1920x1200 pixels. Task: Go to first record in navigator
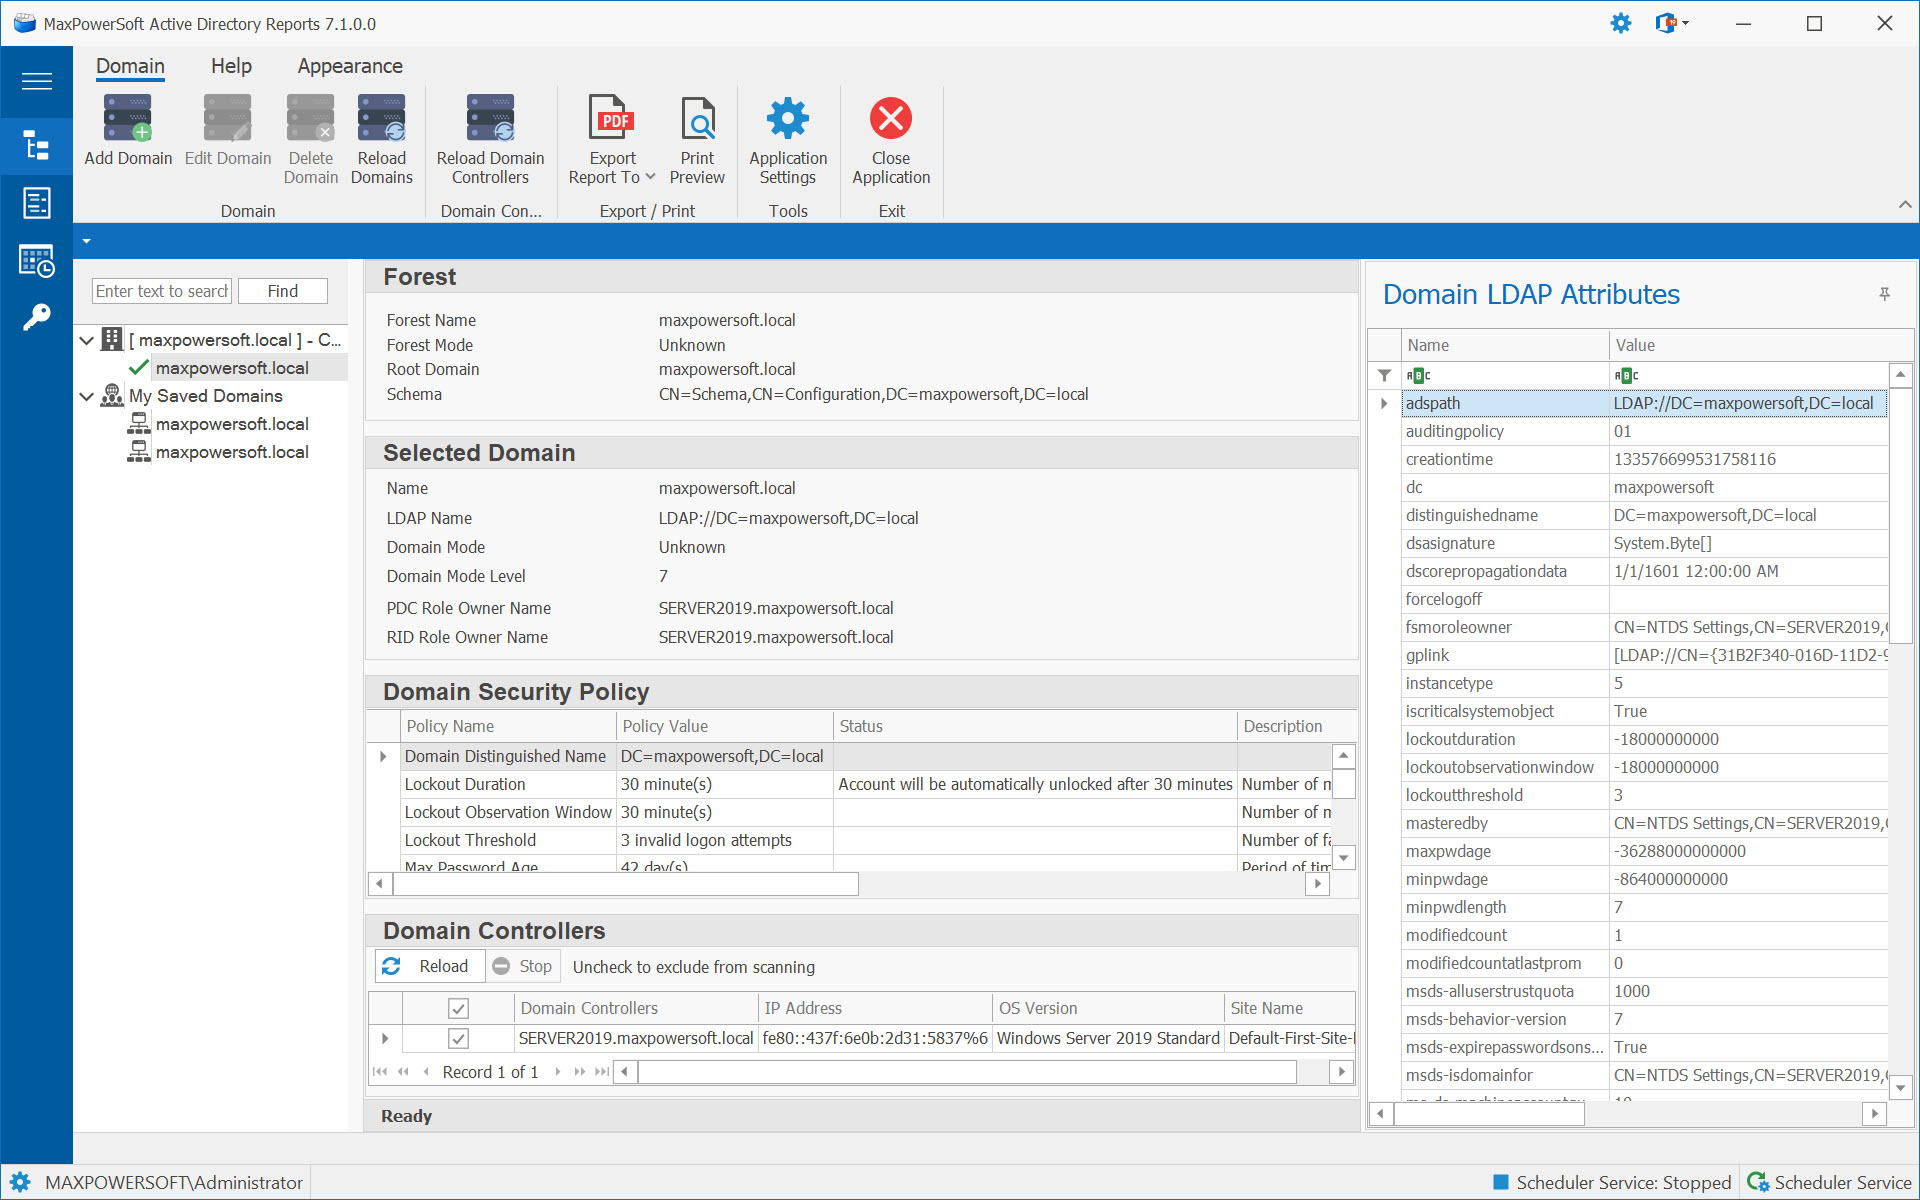tap(380, 1072)
